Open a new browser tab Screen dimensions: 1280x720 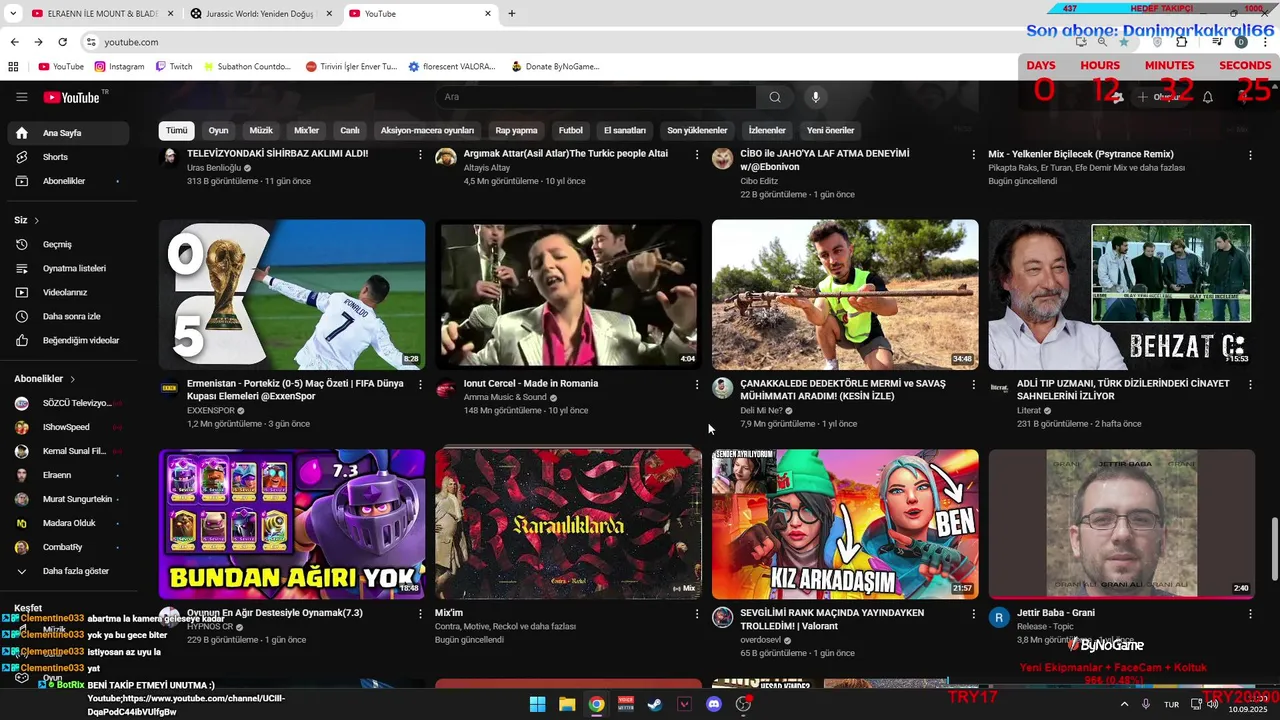point(512,14)
